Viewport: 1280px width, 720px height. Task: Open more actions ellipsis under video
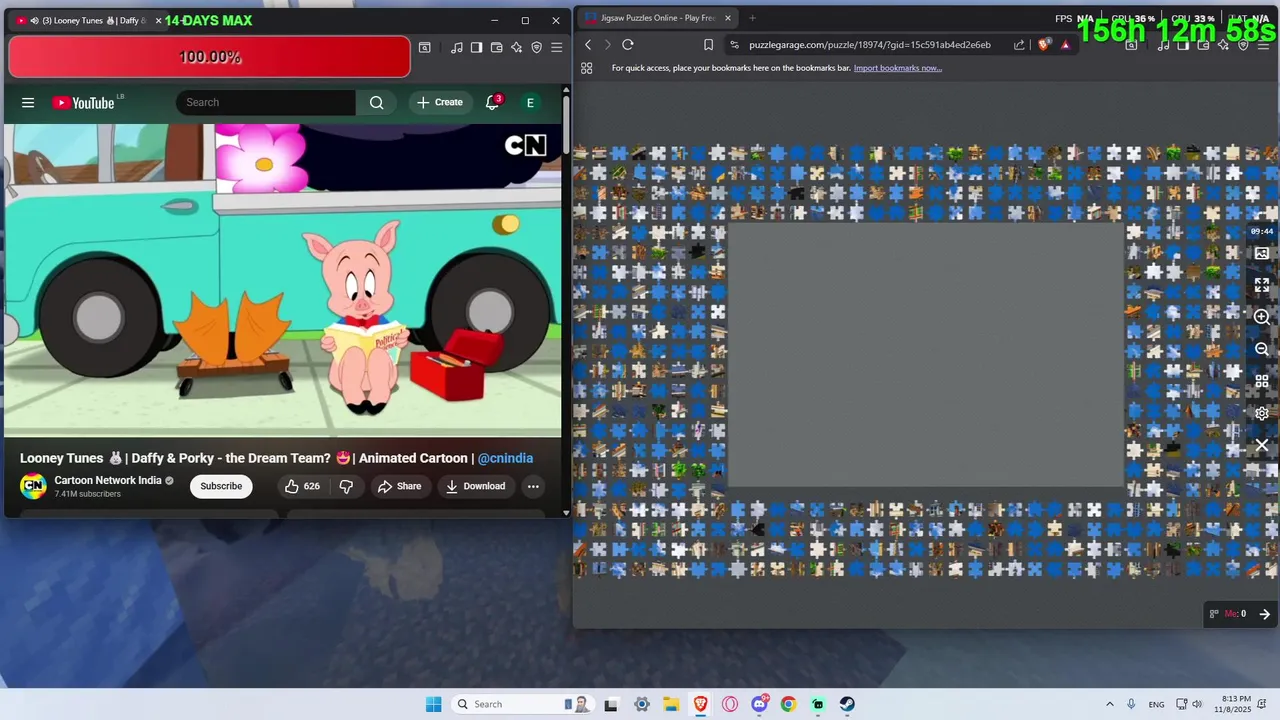click(533, 486)
